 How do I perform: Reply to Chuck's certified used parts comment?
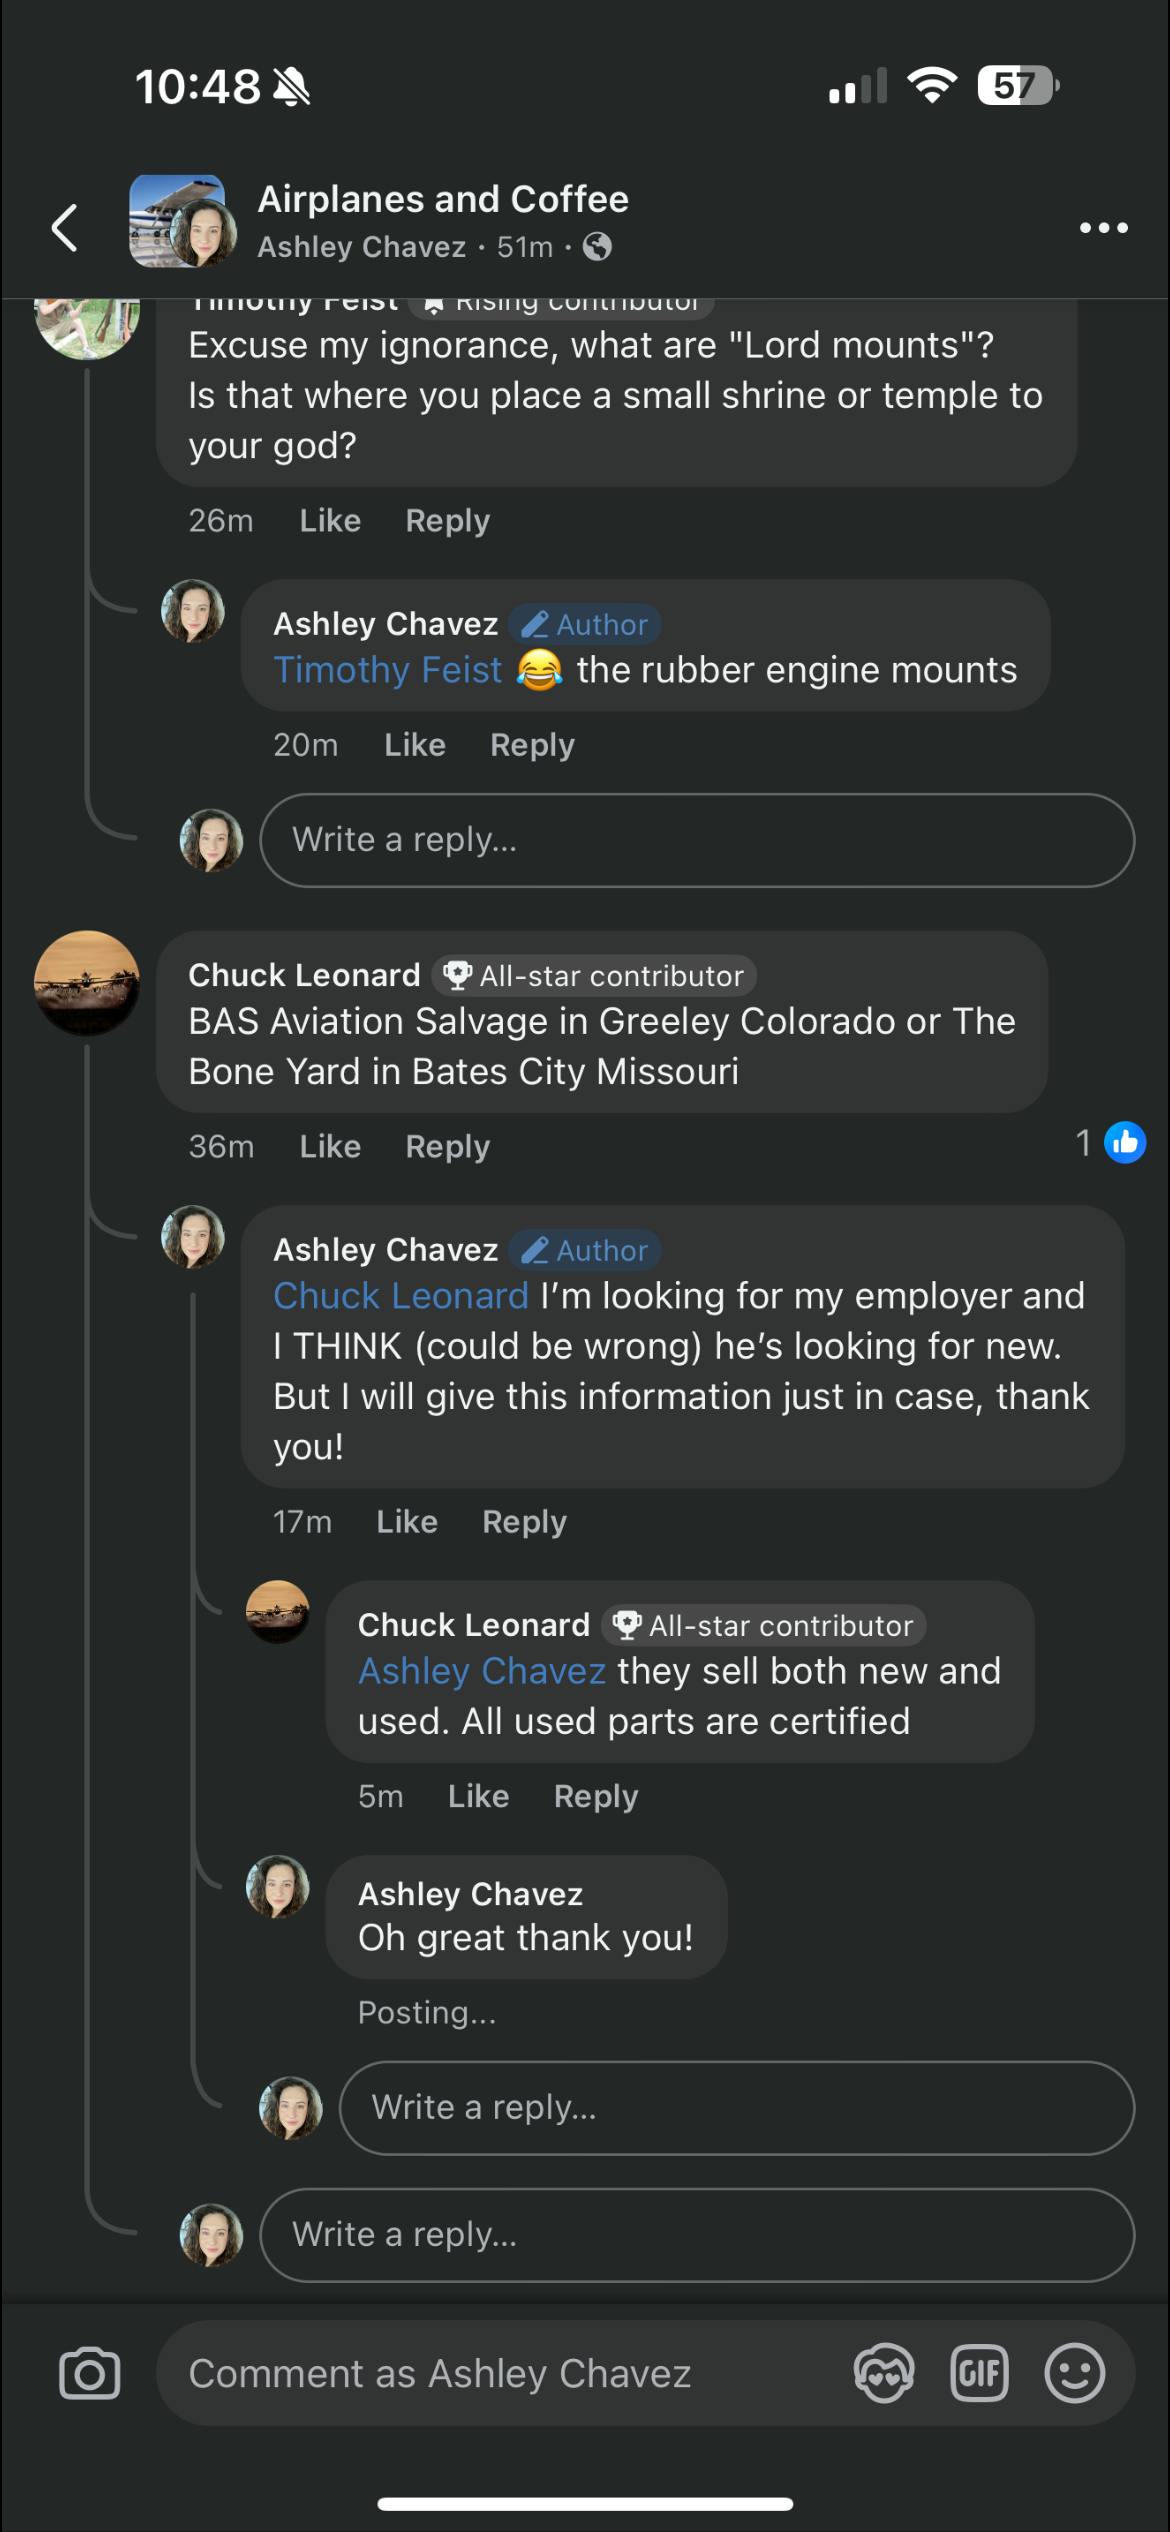pyautogui.click(x=596, y=1796)
